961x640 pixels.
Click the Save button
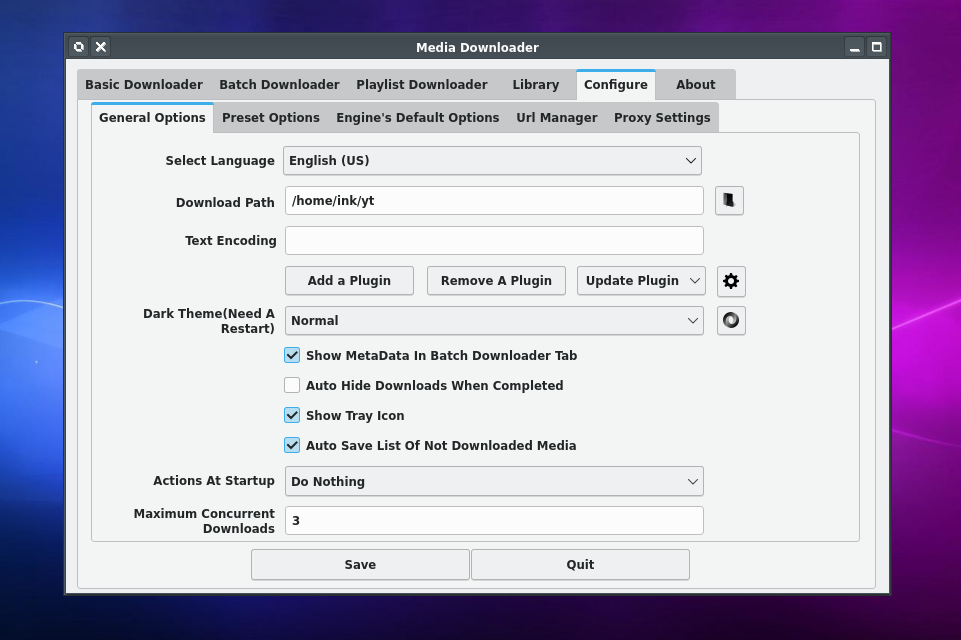coord(360,565)
